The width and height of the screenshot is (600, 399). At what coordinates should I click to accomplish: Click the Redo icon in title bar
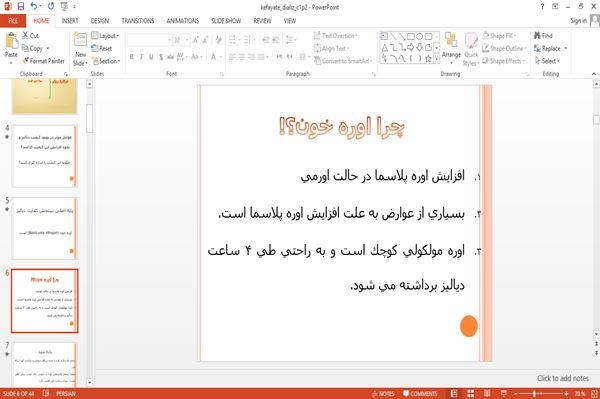point(51,7)
